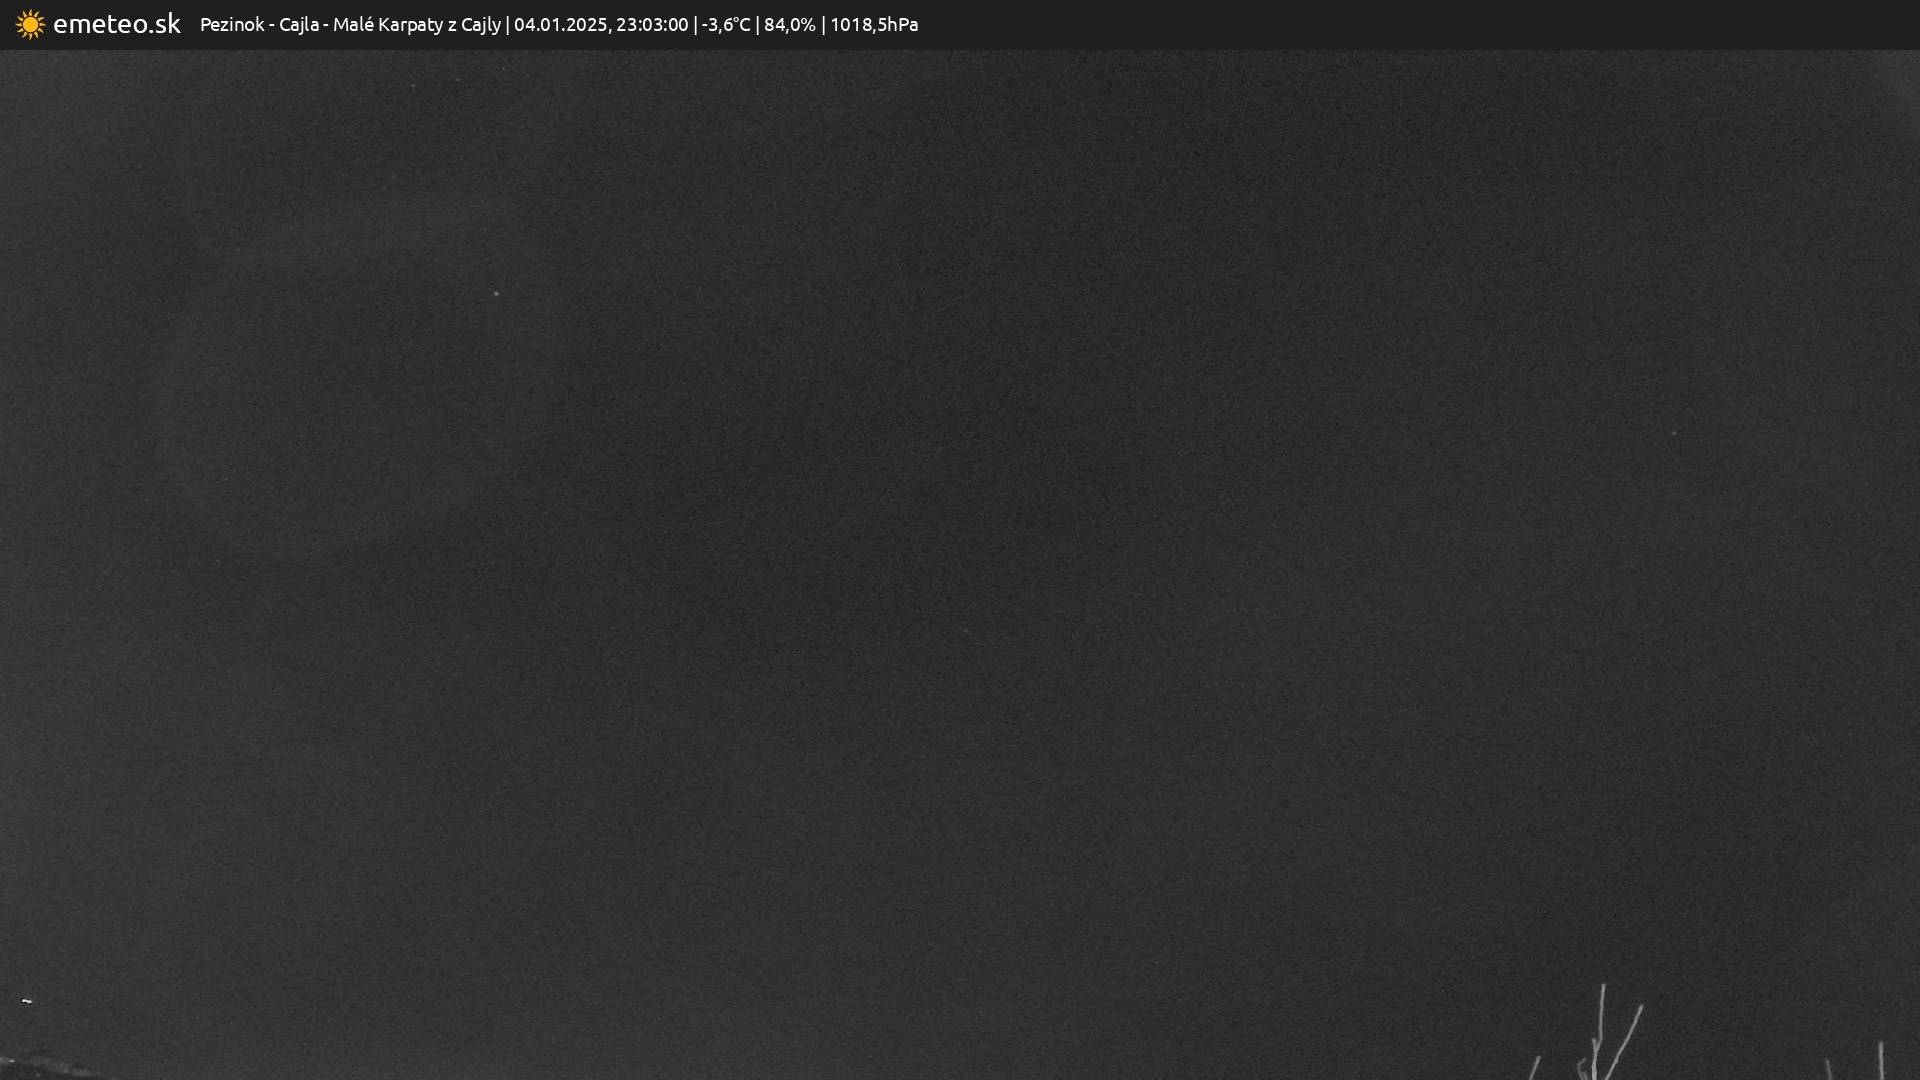
Task: Click the leaning branch beside tall twig
Action: point(1627,1040)
